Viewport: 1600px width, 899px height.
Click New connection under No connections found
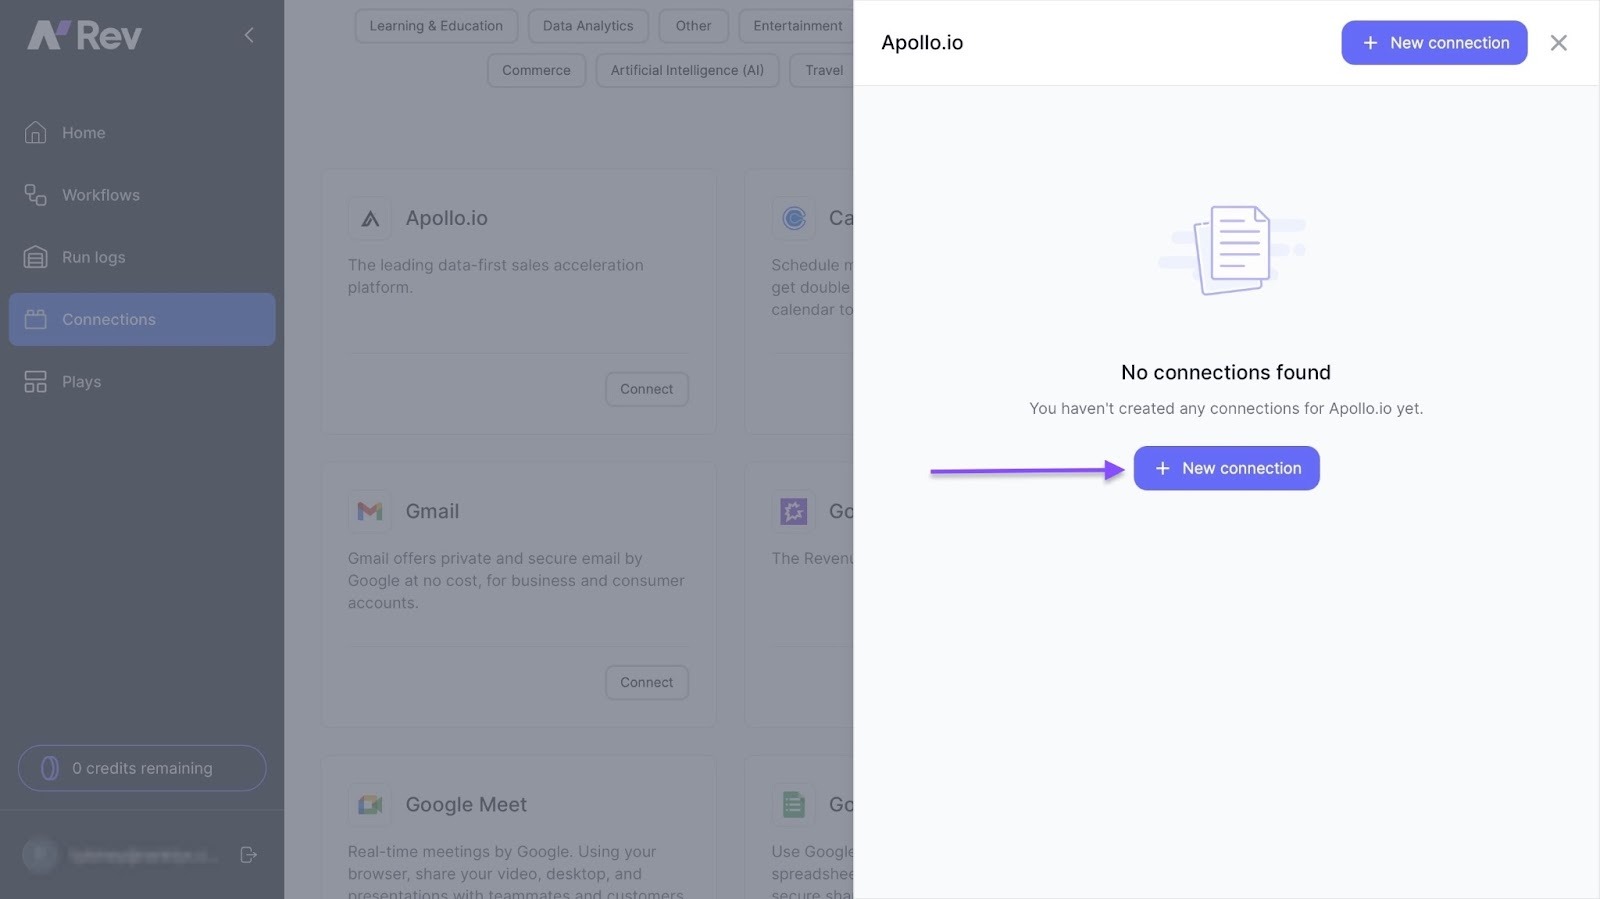pos(1226,468)
